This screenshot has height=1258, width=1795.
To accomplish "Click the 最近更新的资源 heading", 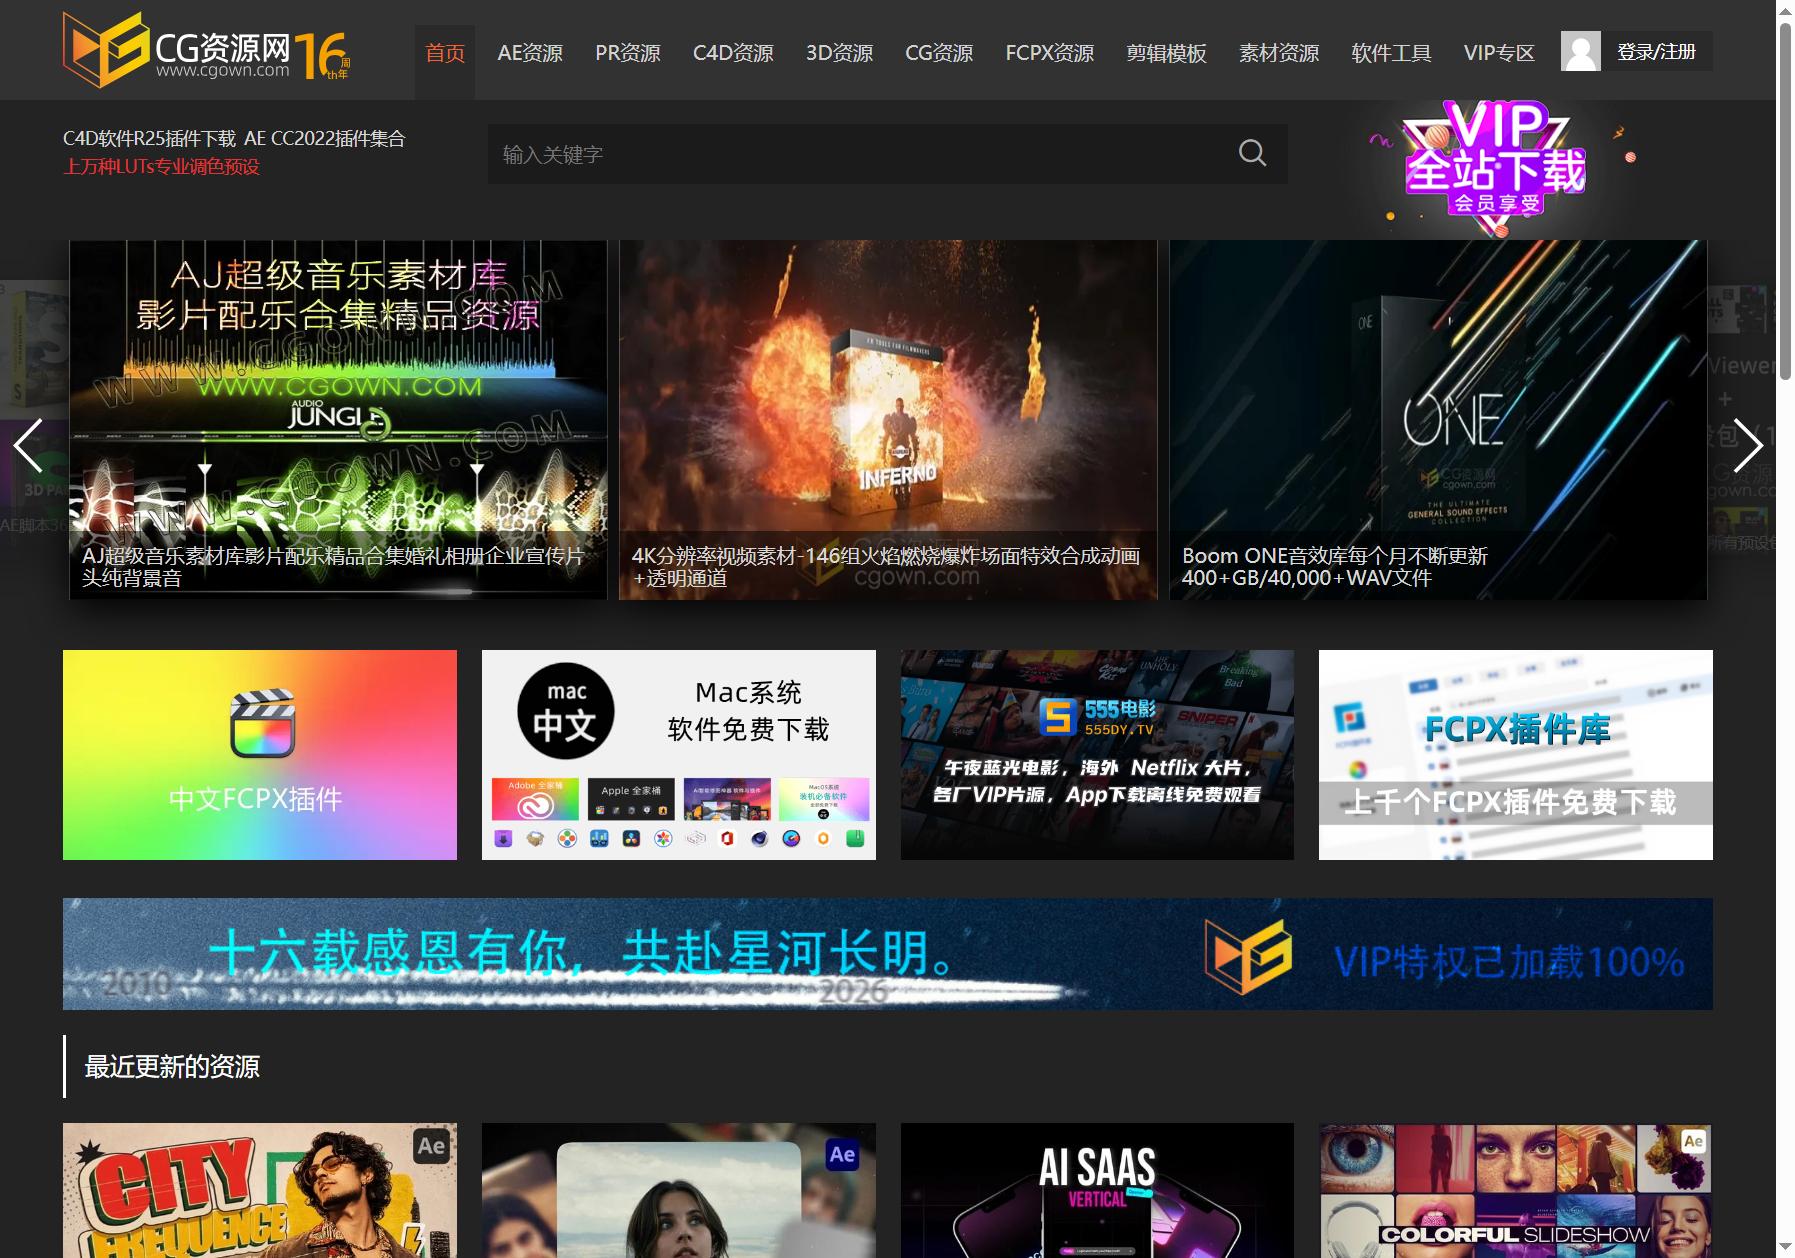I will (172, 1066).
